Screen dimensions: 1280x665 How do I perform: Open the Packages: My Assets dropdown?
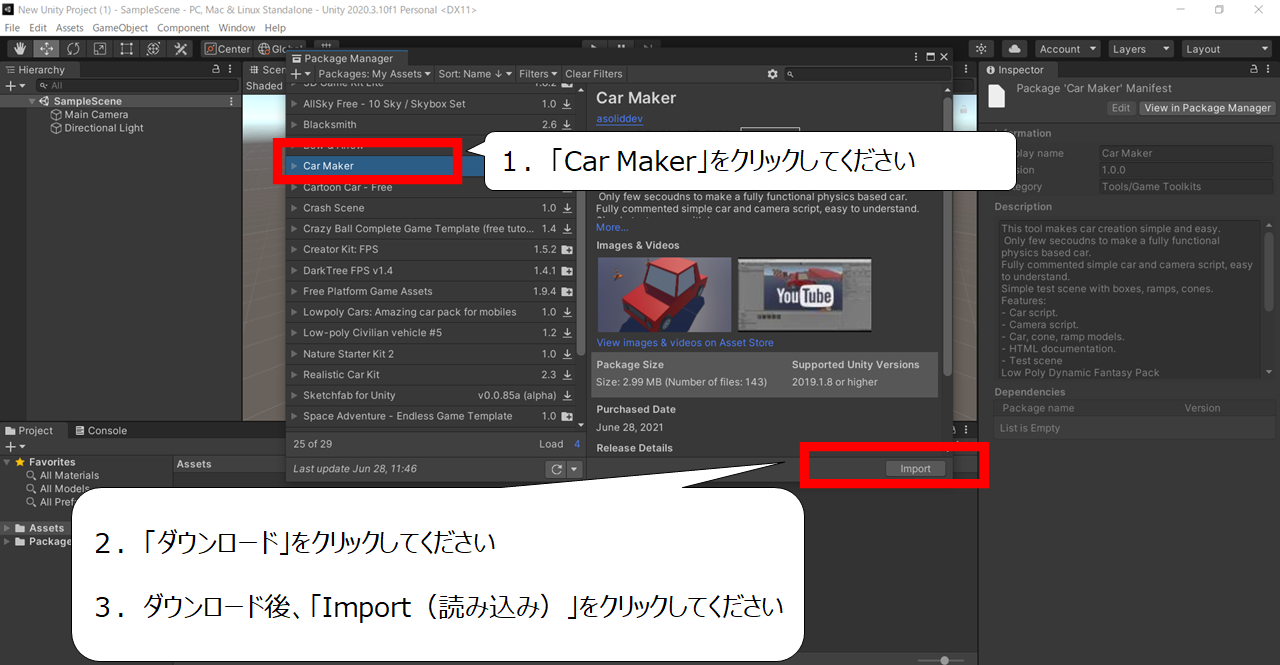[x=374, y=74]
